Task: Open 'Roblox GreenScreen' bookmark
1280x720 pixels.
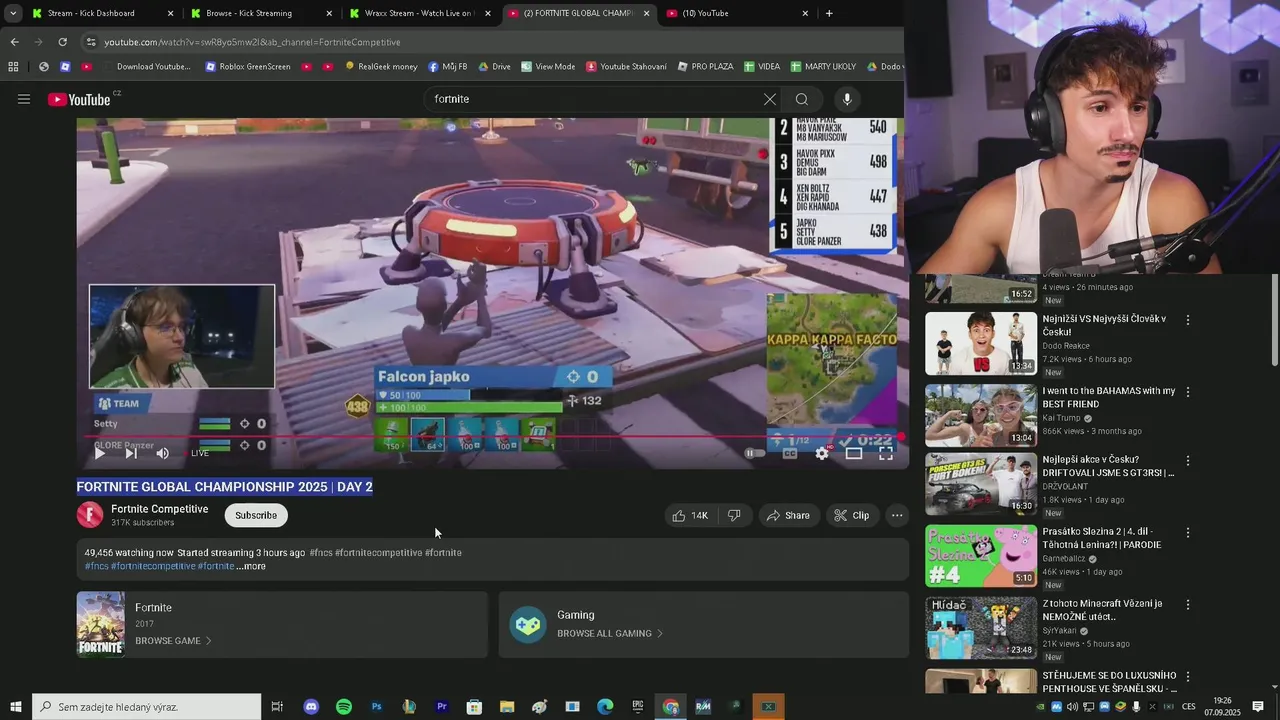Action: pos(248,67)
